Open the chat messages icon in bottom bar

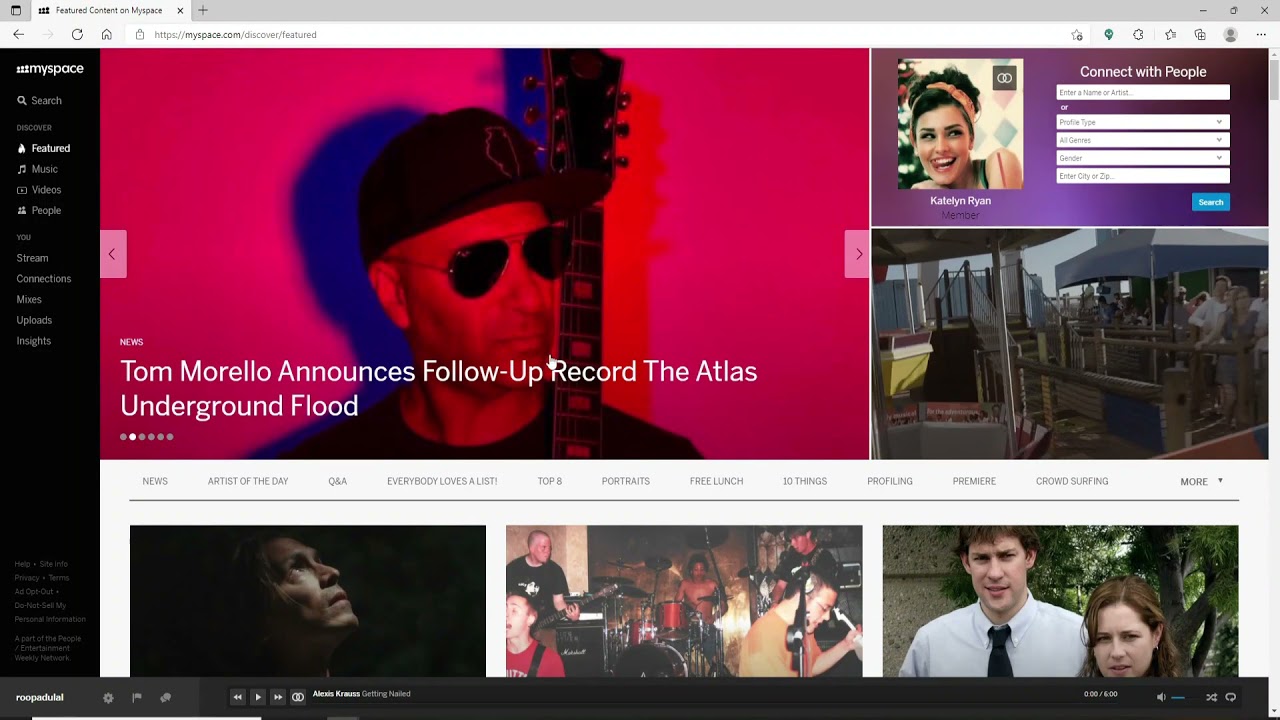pyautogui.click(x=166, y=698)
